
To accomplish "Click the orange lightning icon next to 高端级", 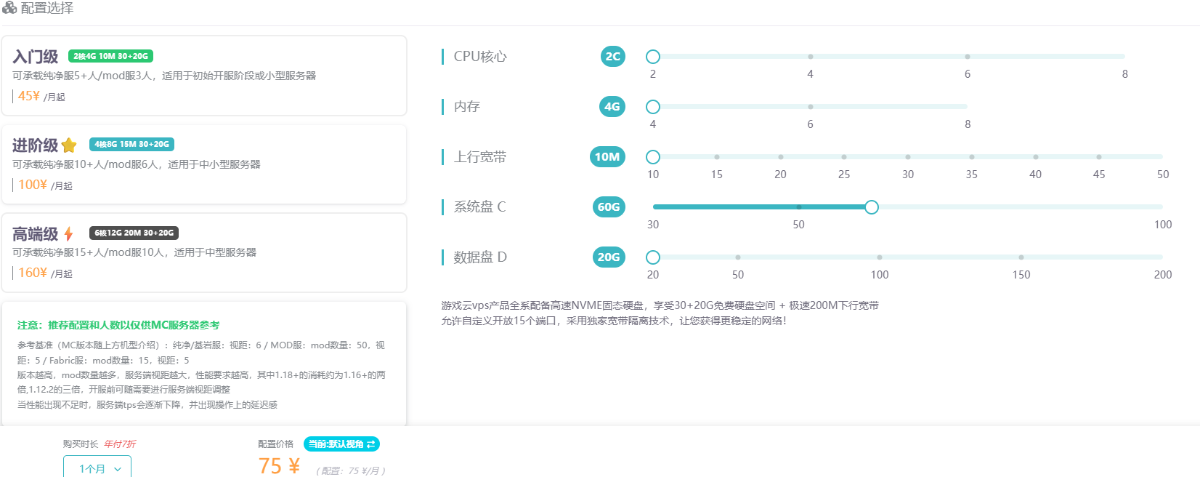I will [x=68, y=234].
